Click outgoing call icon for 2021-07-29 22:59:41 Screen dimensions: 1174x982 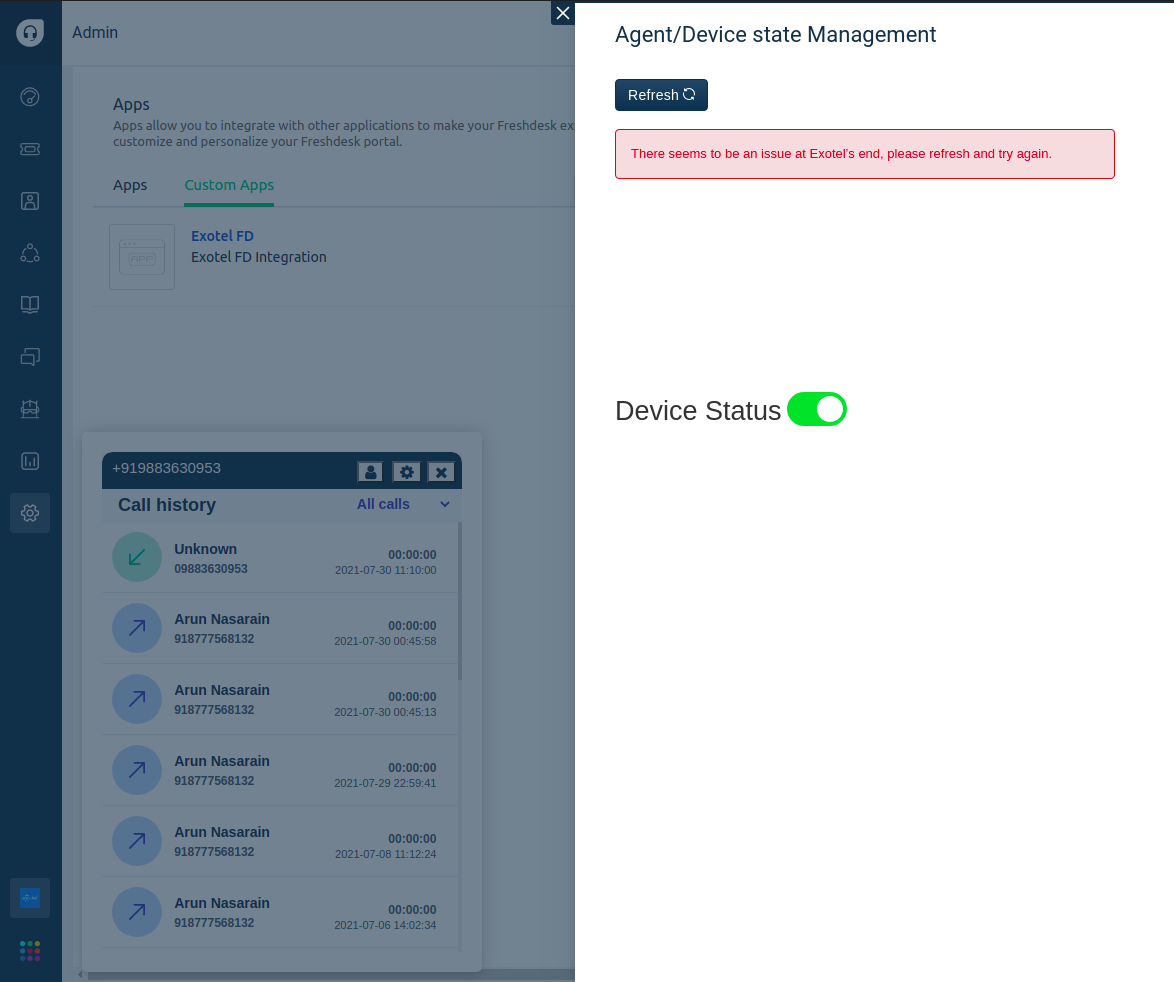[137, 769]
